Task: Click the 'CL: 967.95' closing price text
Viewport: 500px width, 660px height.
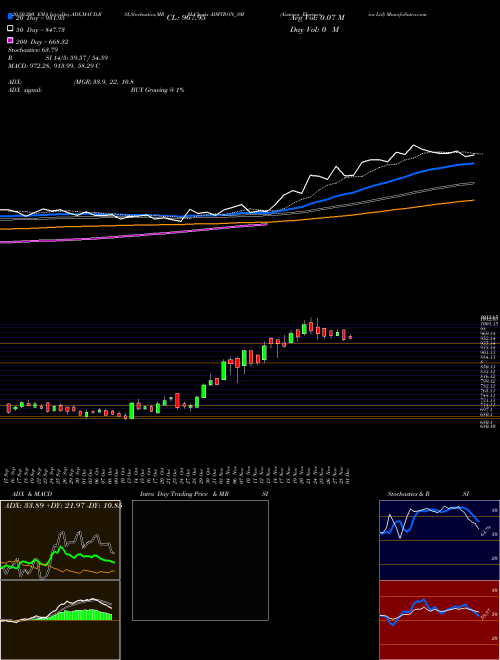Action: 186,18
